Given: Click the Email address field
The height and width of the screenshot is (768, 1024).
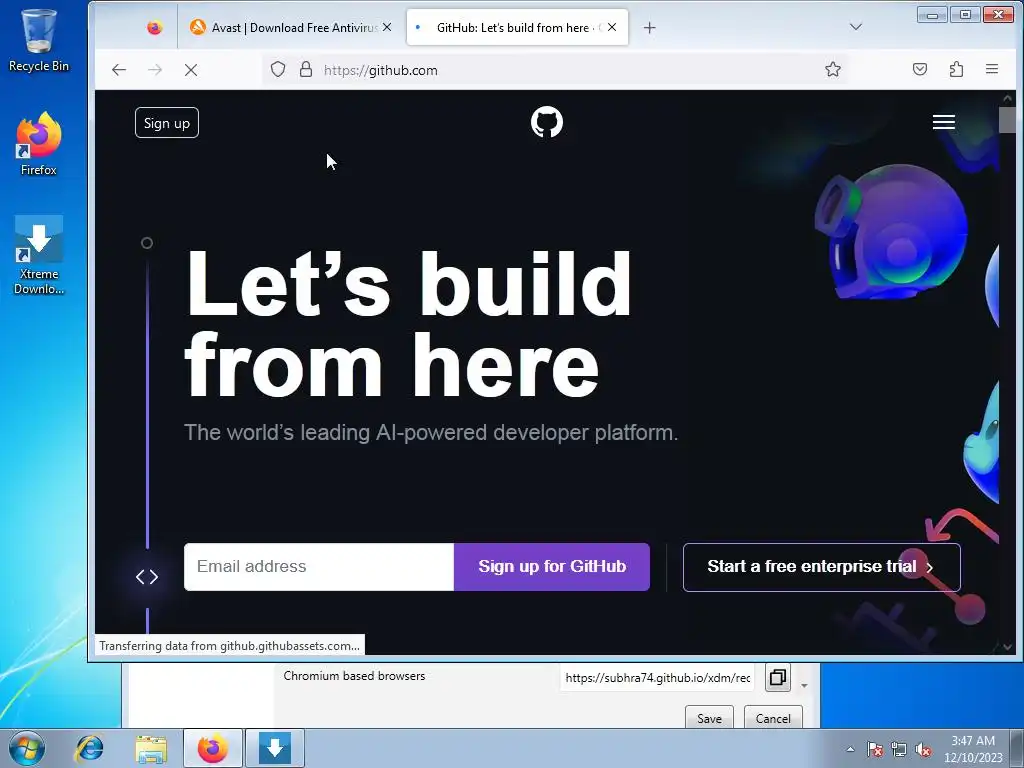Looking at the screenshot, I should [319, 566].
